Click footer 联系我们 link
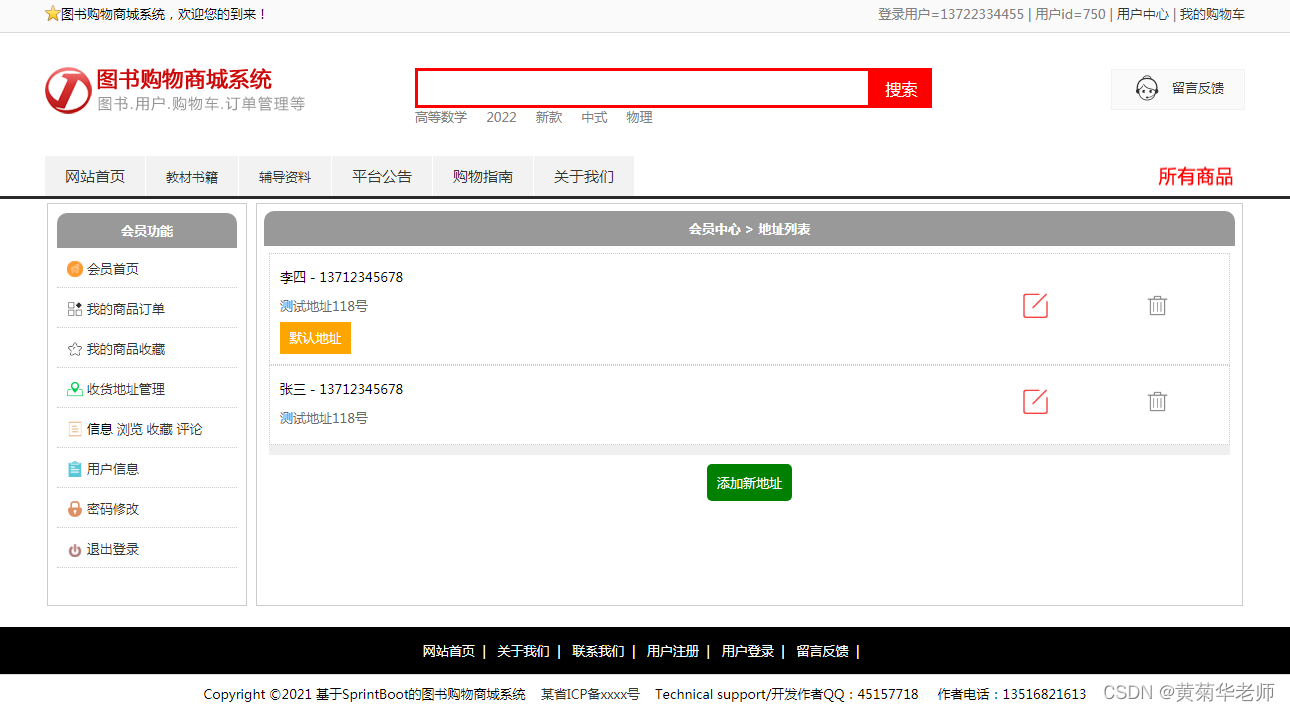 598,651
